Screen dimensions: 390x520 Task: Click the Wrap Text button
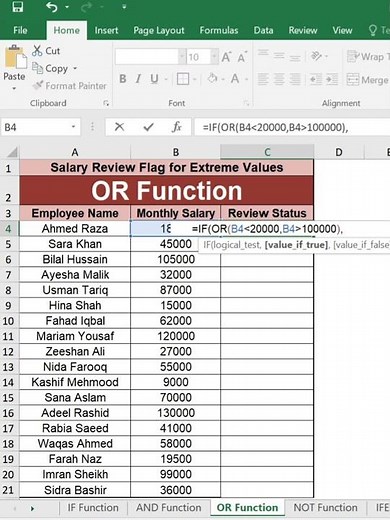[368, 57]
